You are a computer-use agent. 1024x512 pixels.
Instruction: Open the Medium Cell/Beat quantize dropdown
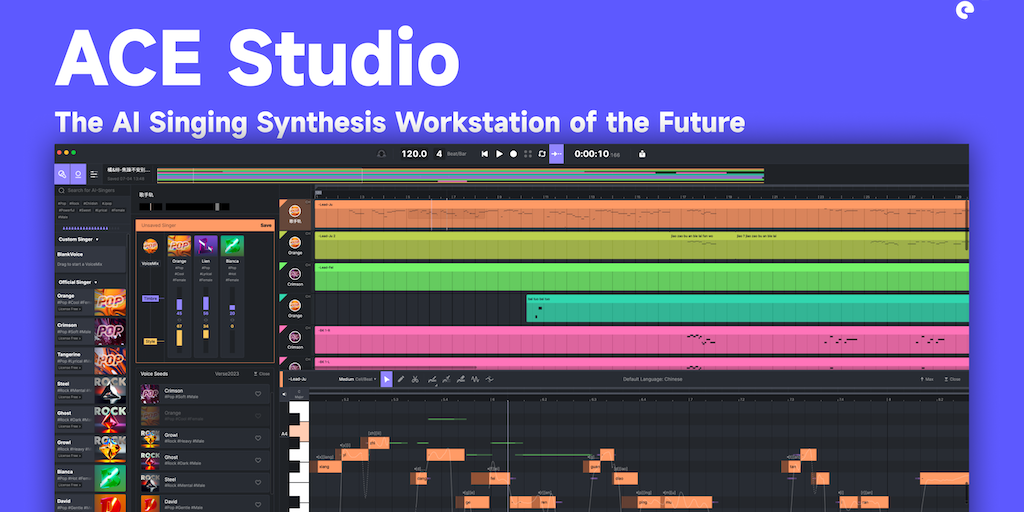click(x=357, y=379)
